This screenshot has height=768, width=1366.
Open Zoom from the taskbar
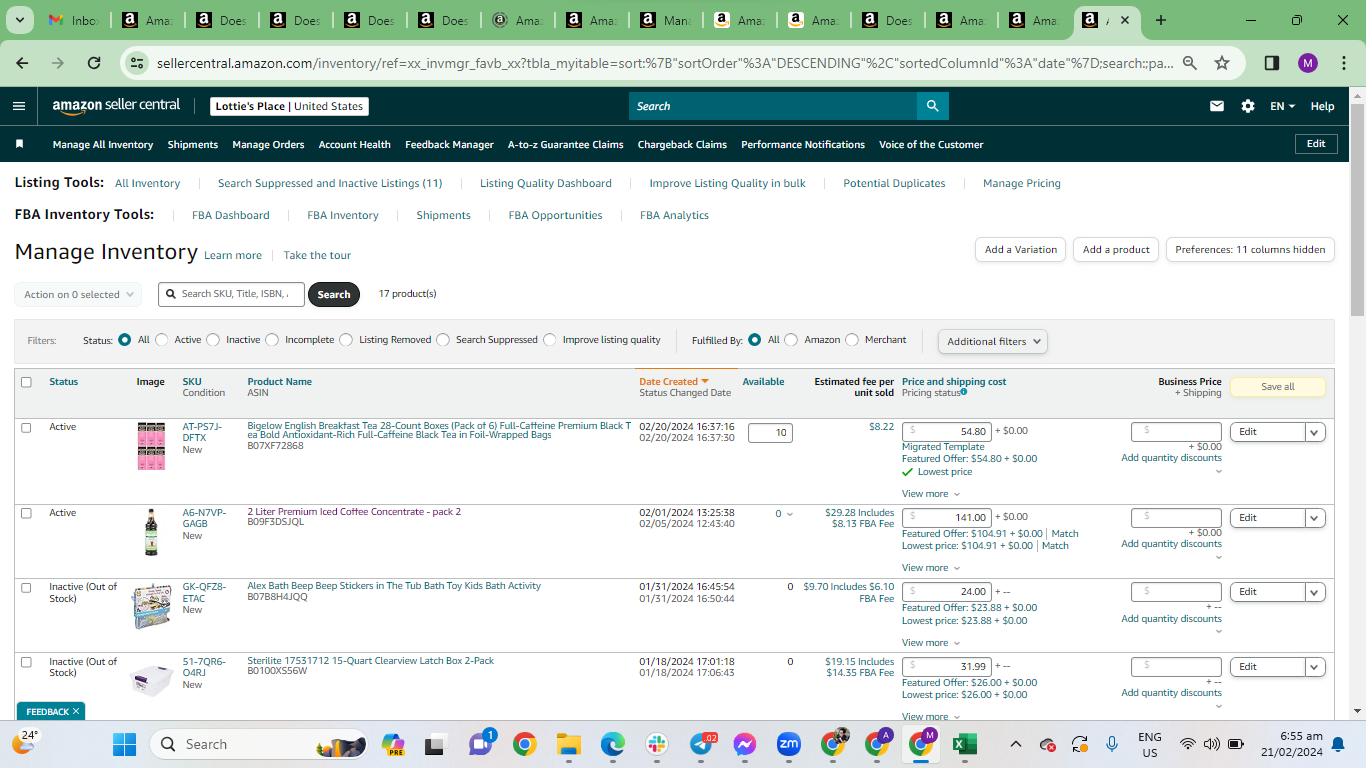point(789,744)
